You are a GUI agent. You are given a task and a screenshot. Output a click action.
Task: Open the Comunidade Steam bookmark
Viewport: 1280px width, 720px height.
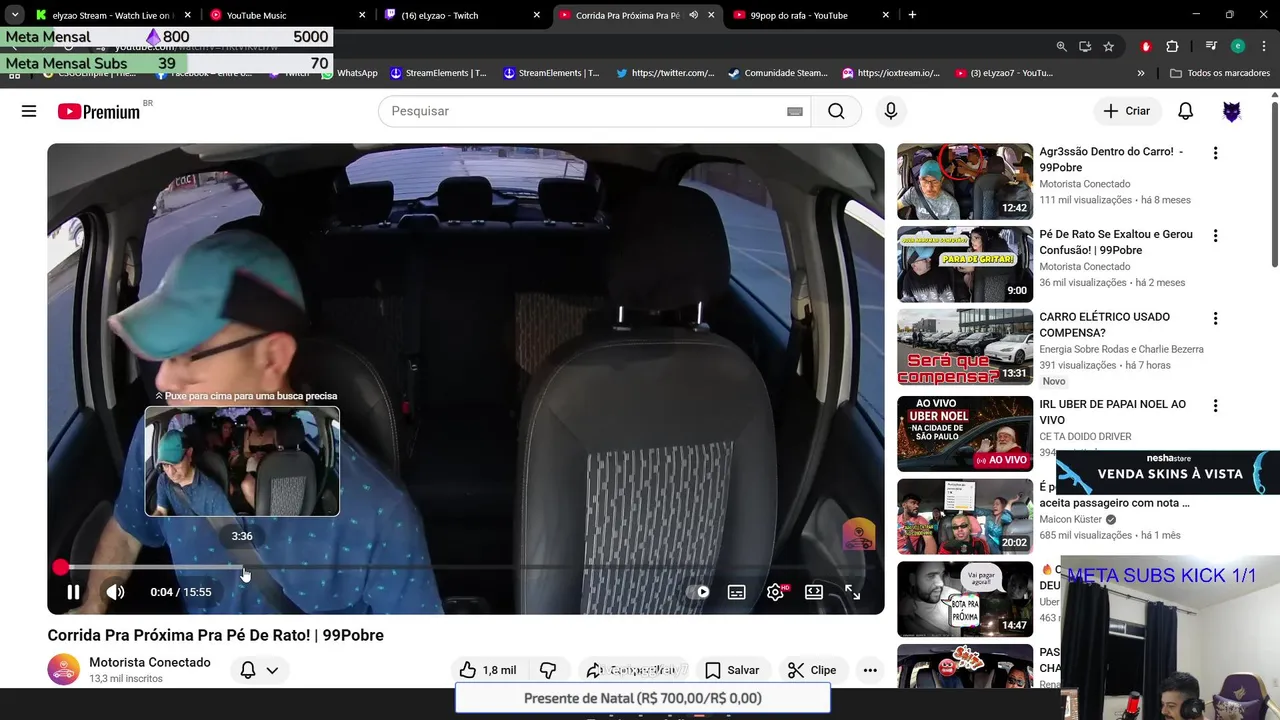pos(778,73)
